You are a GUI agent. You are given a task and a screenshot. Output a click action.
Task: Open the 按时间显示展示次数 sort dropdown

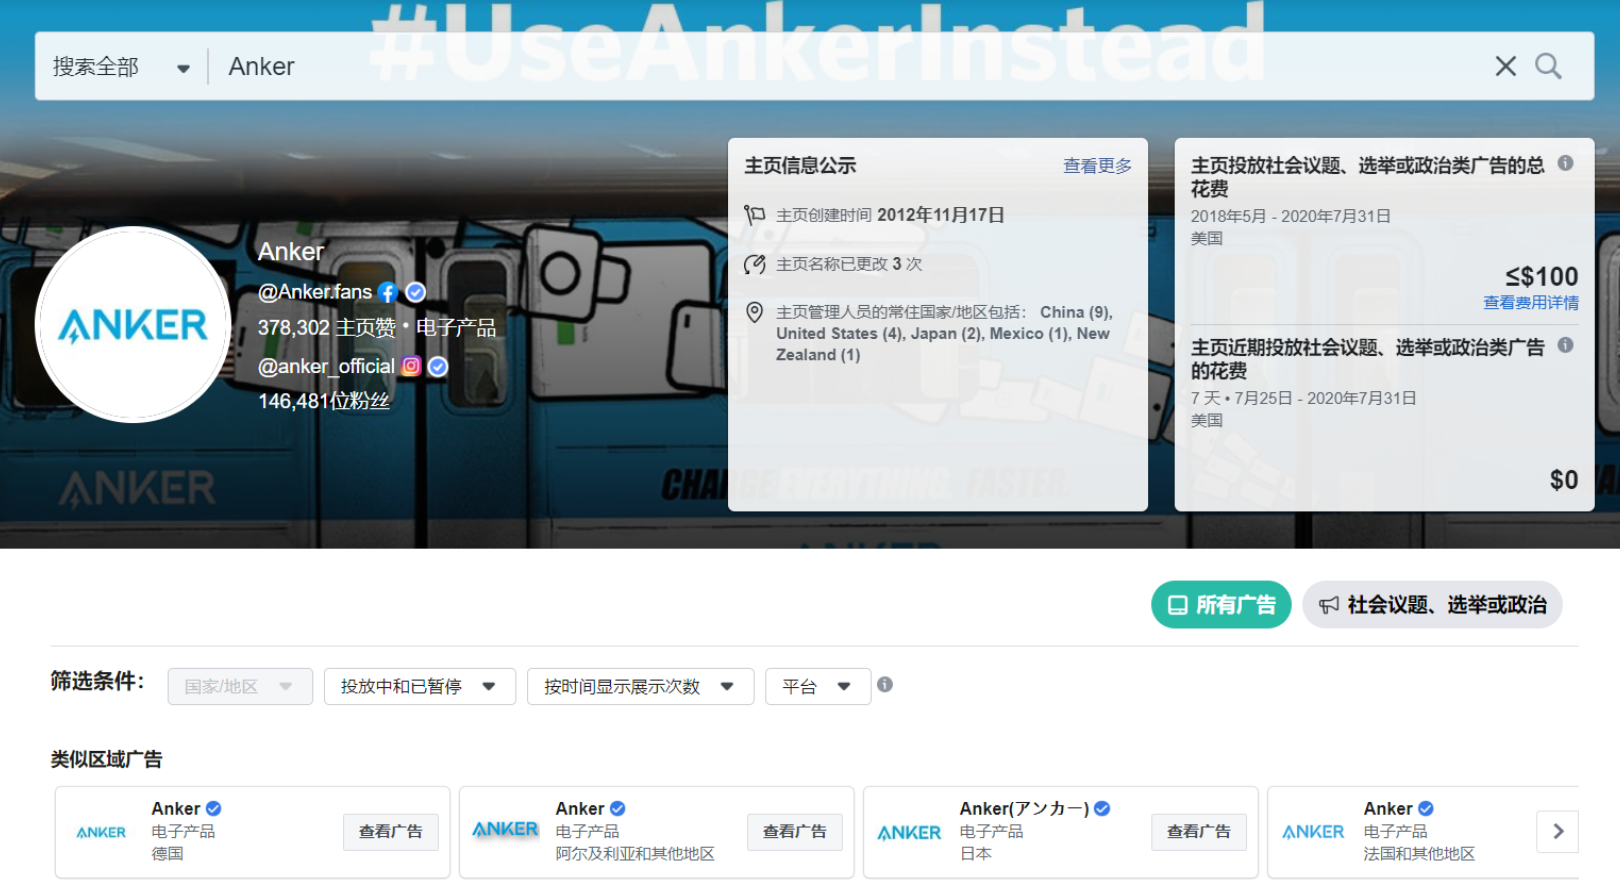(640, 687)
